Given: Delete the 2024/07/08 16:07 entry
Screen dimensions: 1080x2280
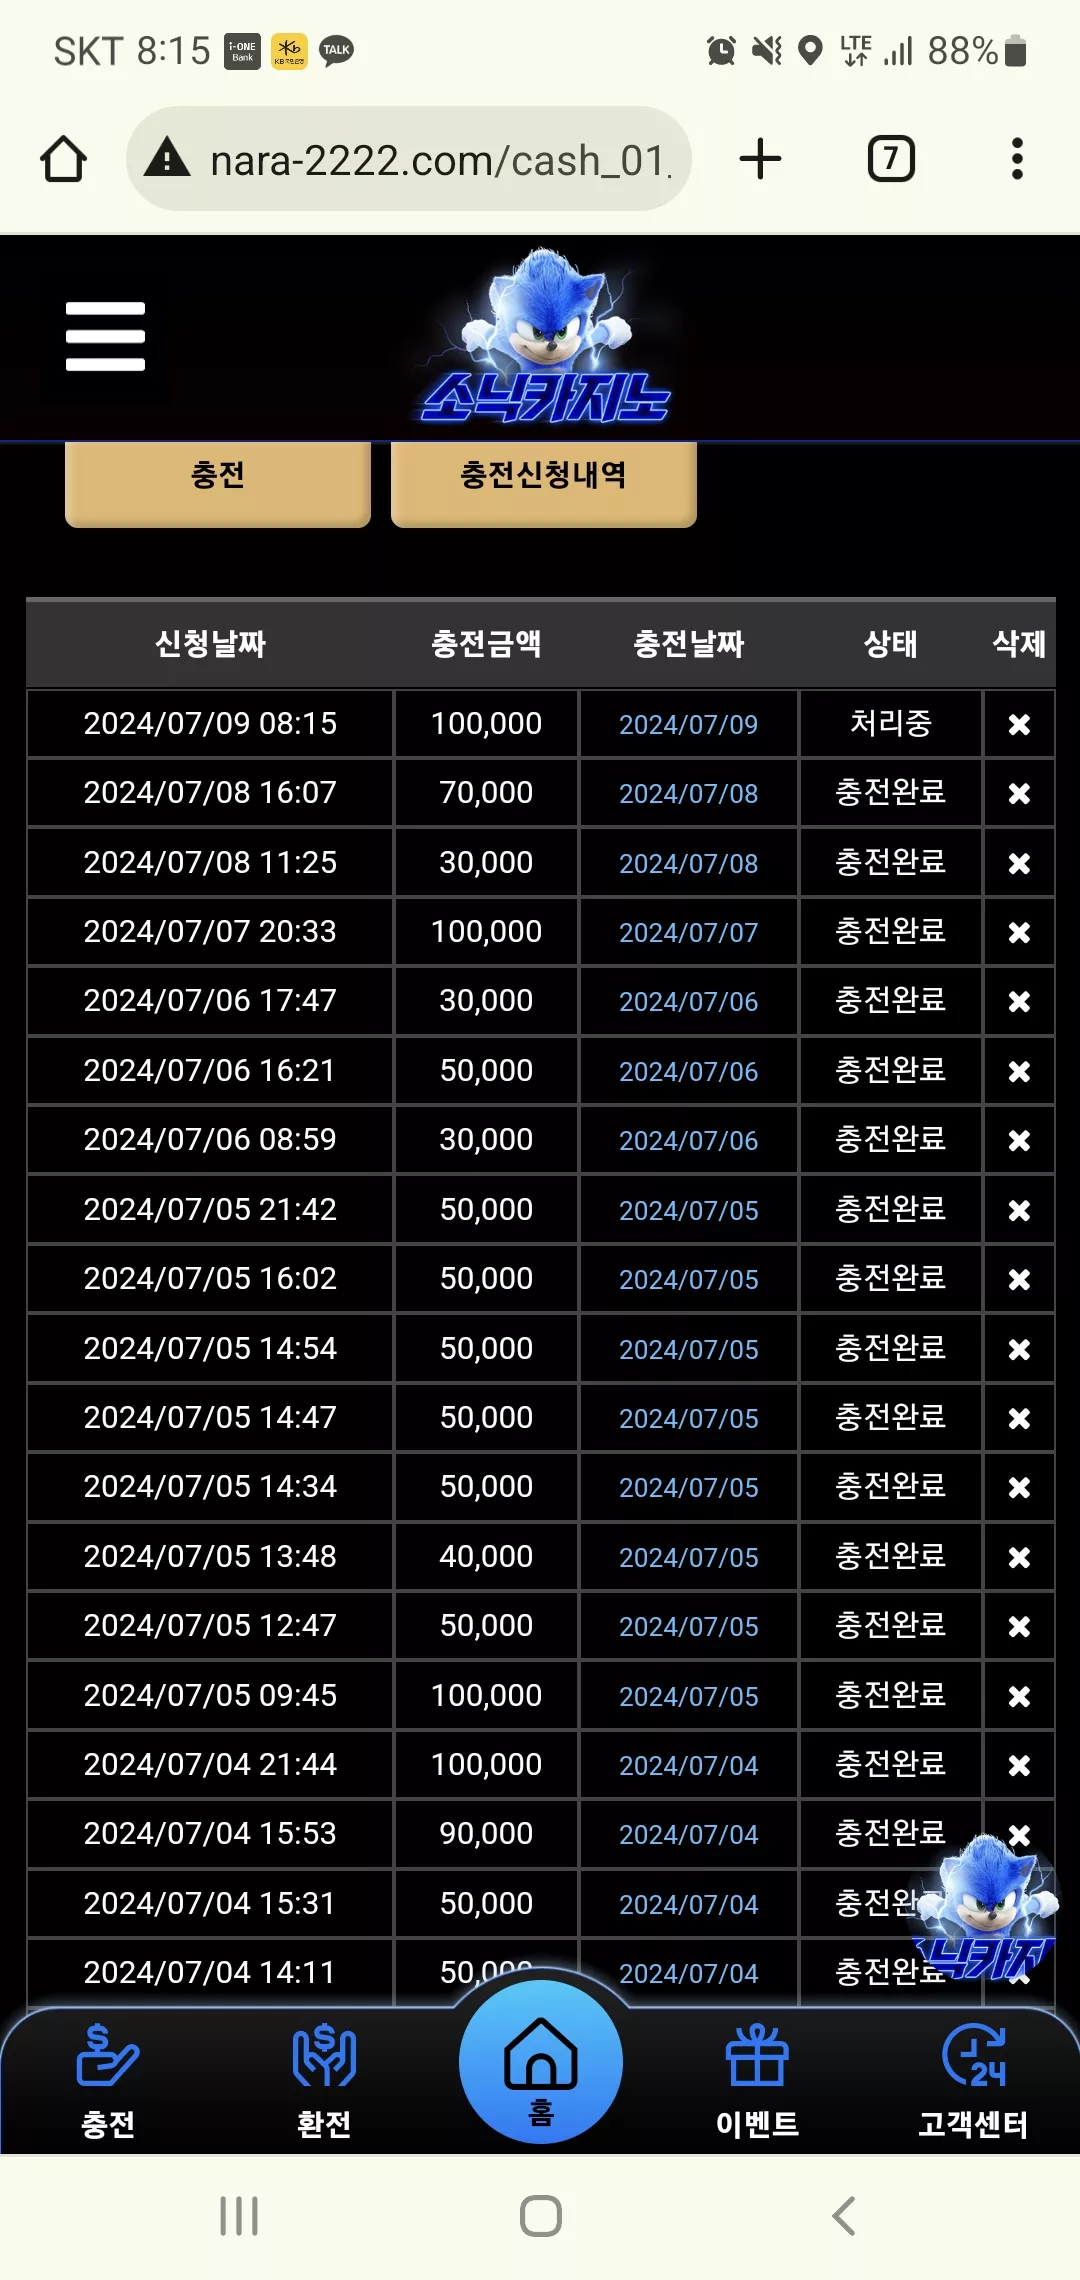Looking at the screenshot, I should 1019,793.
